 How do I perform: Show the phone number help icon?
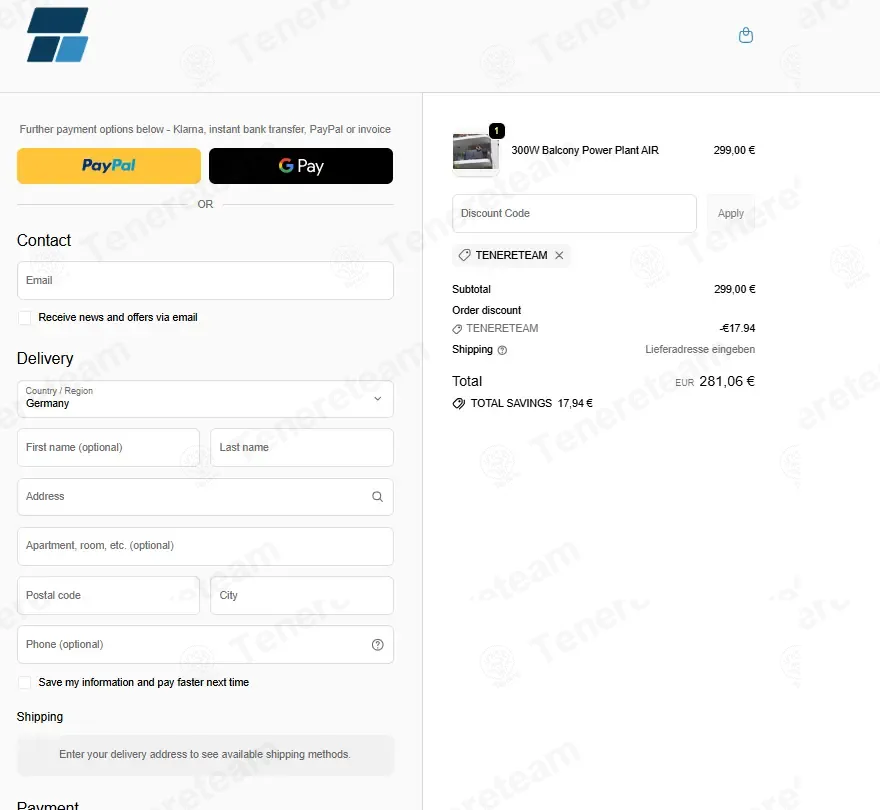pyautogui.click(x=378, y=644)
